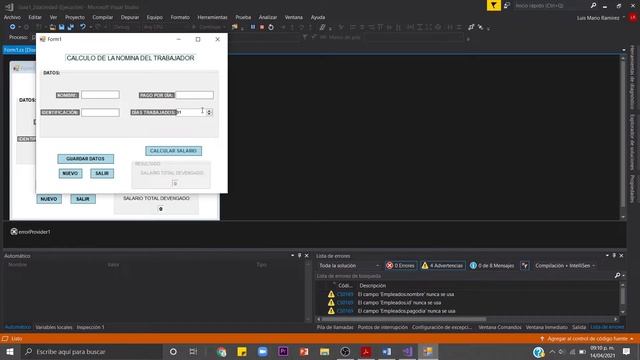Toggle the 0 Errores filter

tap(401, 266)
